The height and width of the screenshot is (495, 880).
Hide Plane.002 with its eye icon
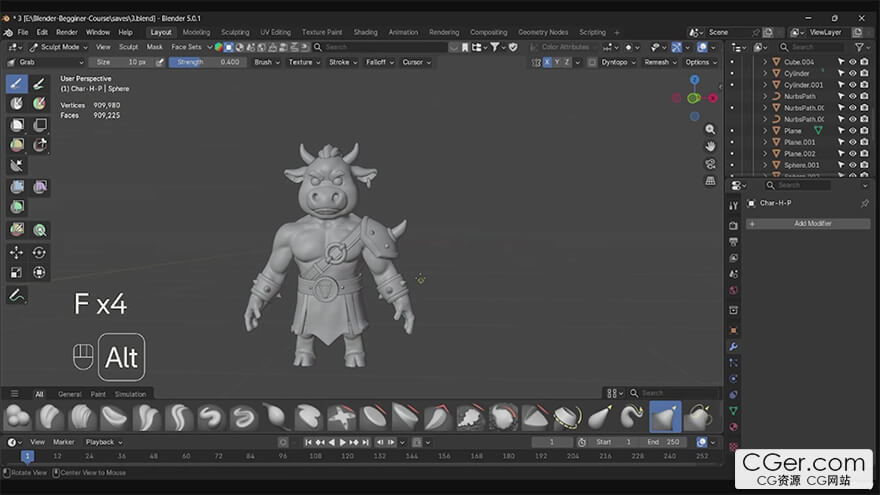(852, 154)
